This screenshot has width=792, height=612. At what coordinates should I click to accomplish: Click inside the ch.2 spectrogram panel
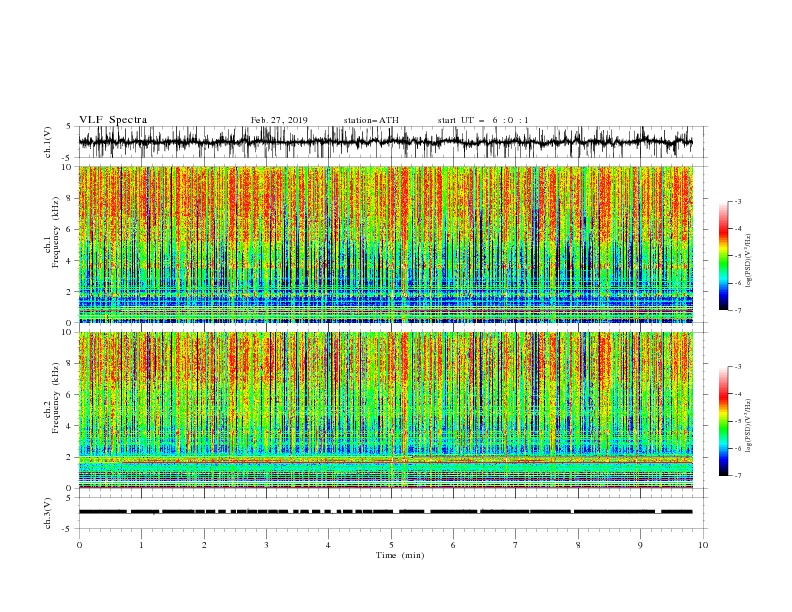386,410
